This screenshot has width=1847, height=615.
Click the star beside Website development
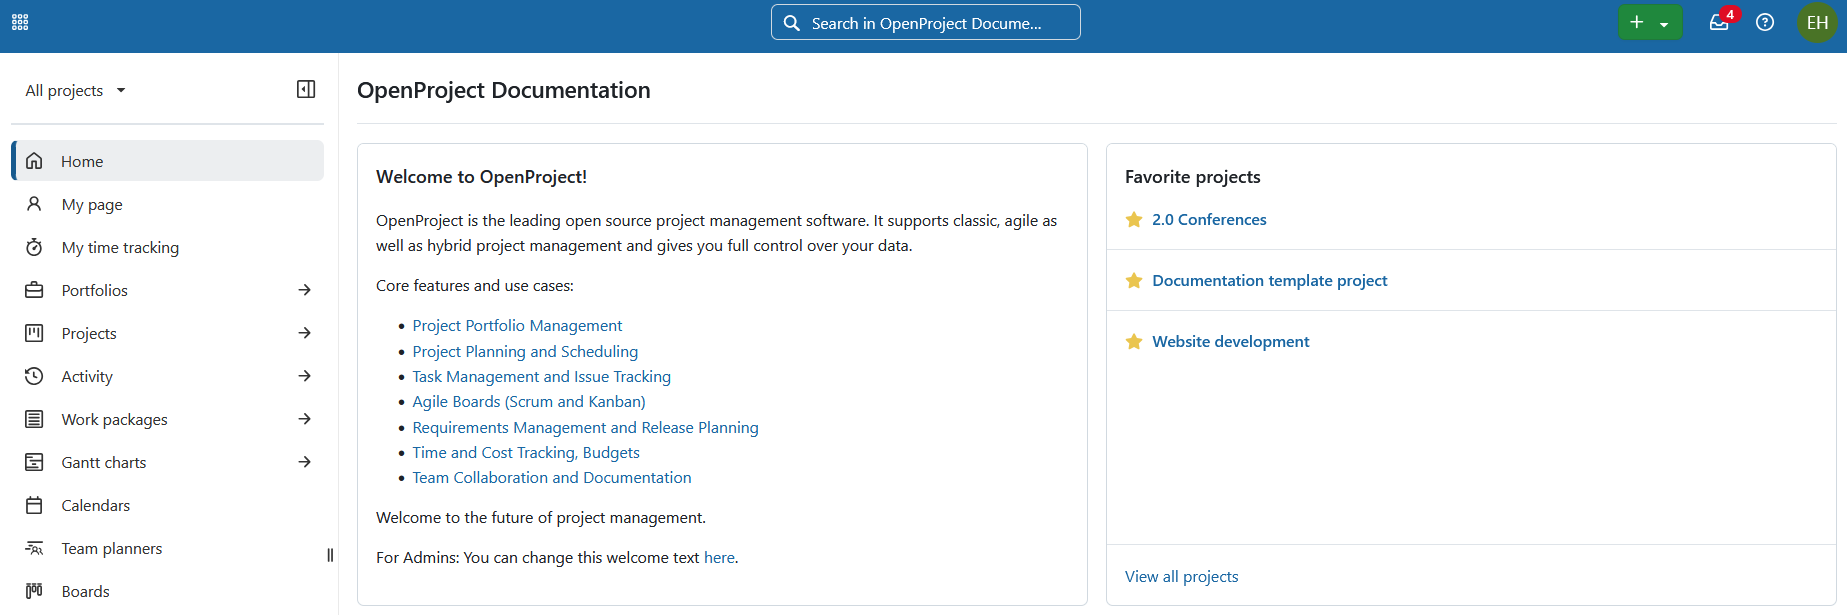1134,342
